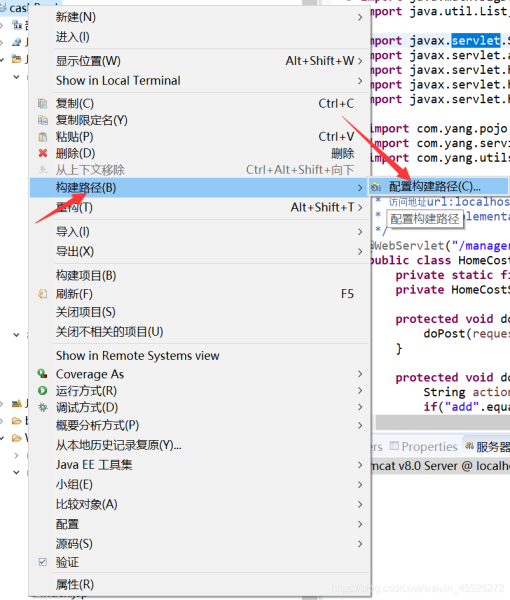Click the editor horizontal scrollbar
The width and height of the screenshot is (510, 600).
point(443,423)
